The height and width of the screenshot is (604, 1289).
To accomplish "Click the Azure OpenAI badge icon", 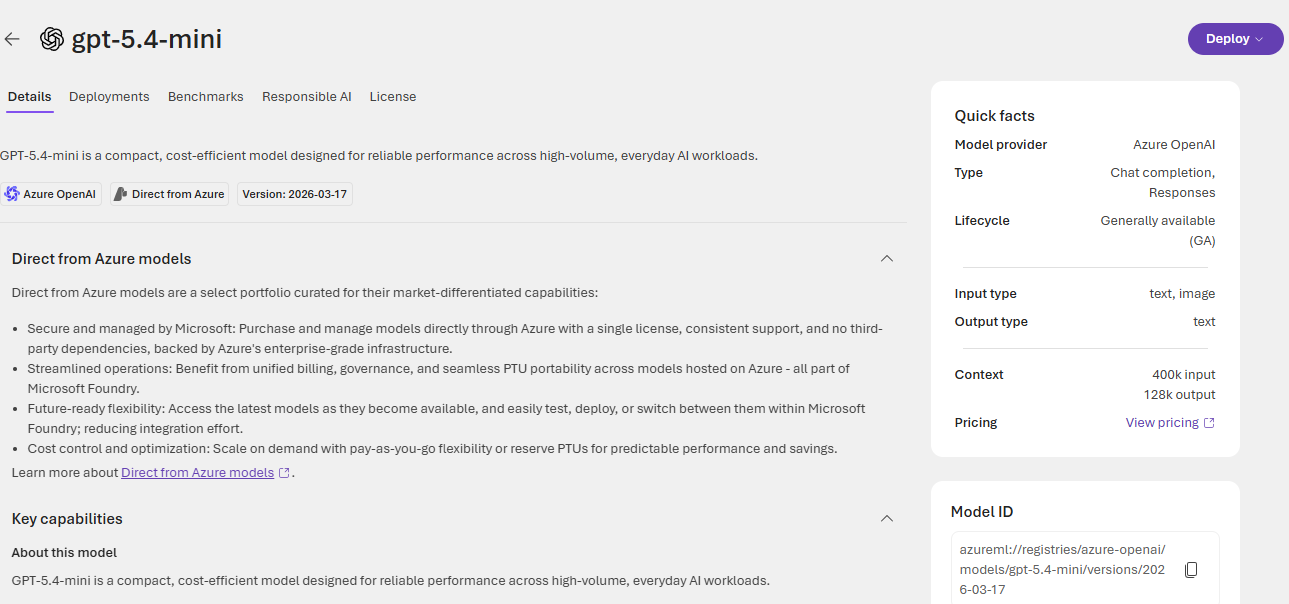I will tap(12, 194).
